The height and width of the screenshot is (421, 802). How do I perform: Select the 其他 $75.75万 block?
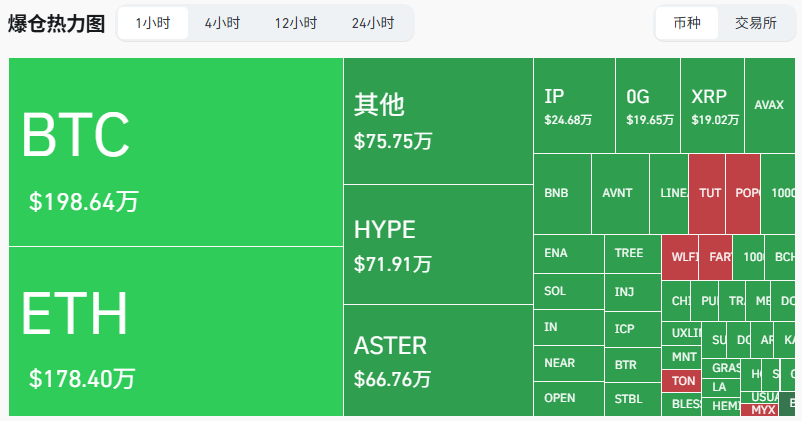438,121
